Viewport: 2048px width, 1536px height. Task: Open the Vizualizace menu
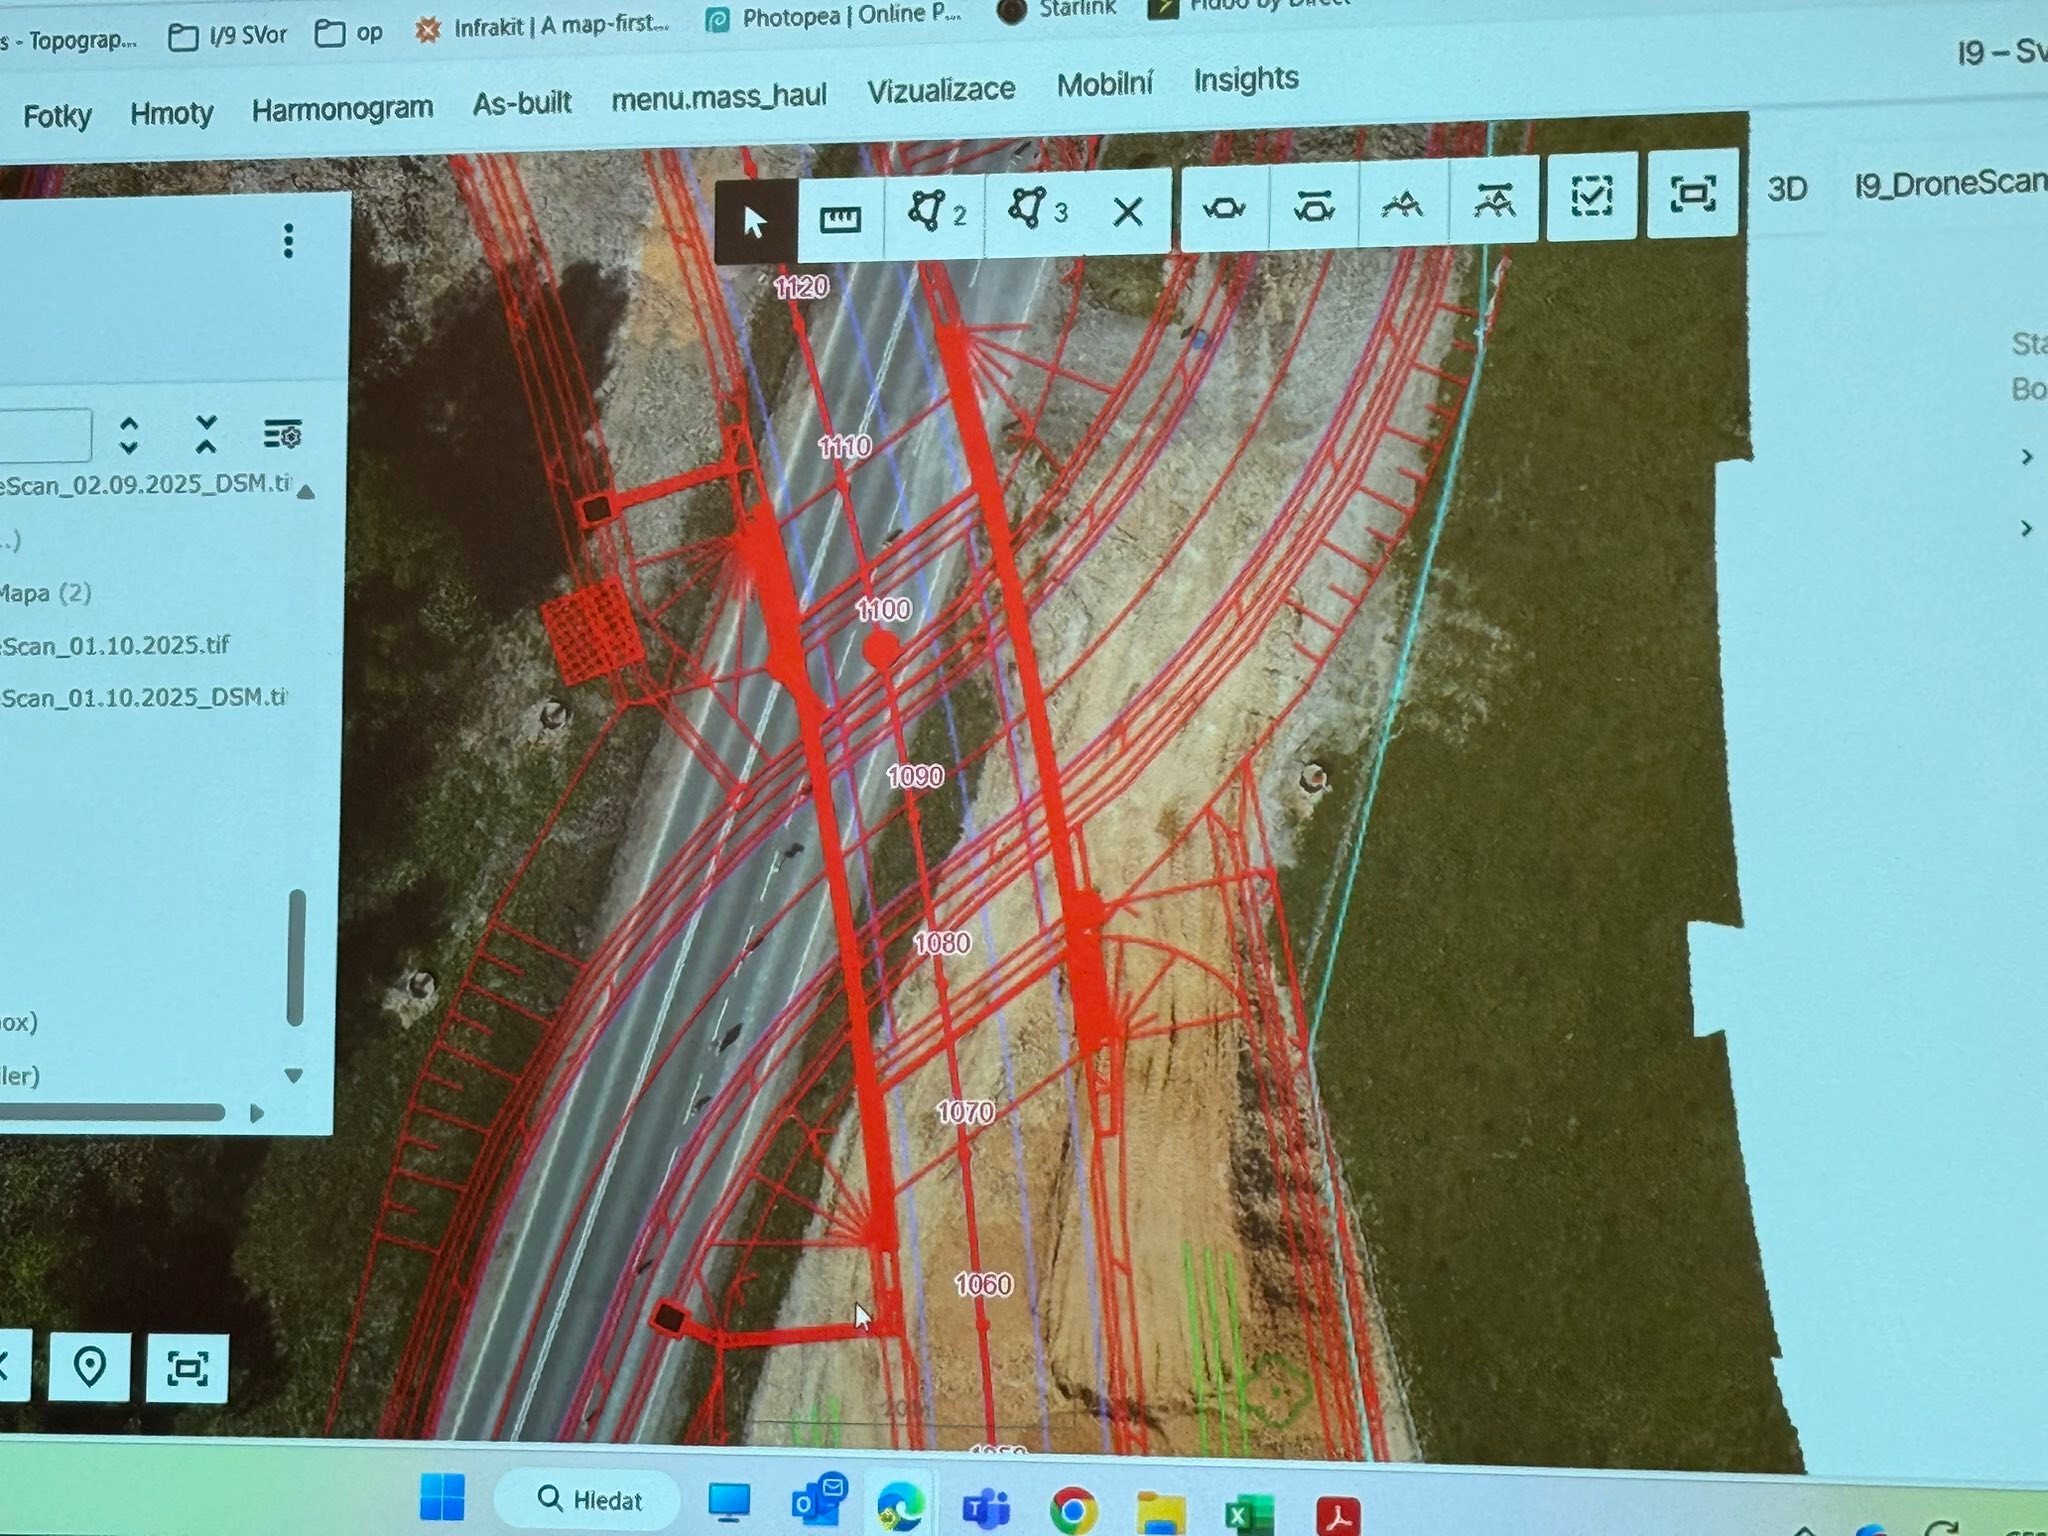click(x=941, y=90)
